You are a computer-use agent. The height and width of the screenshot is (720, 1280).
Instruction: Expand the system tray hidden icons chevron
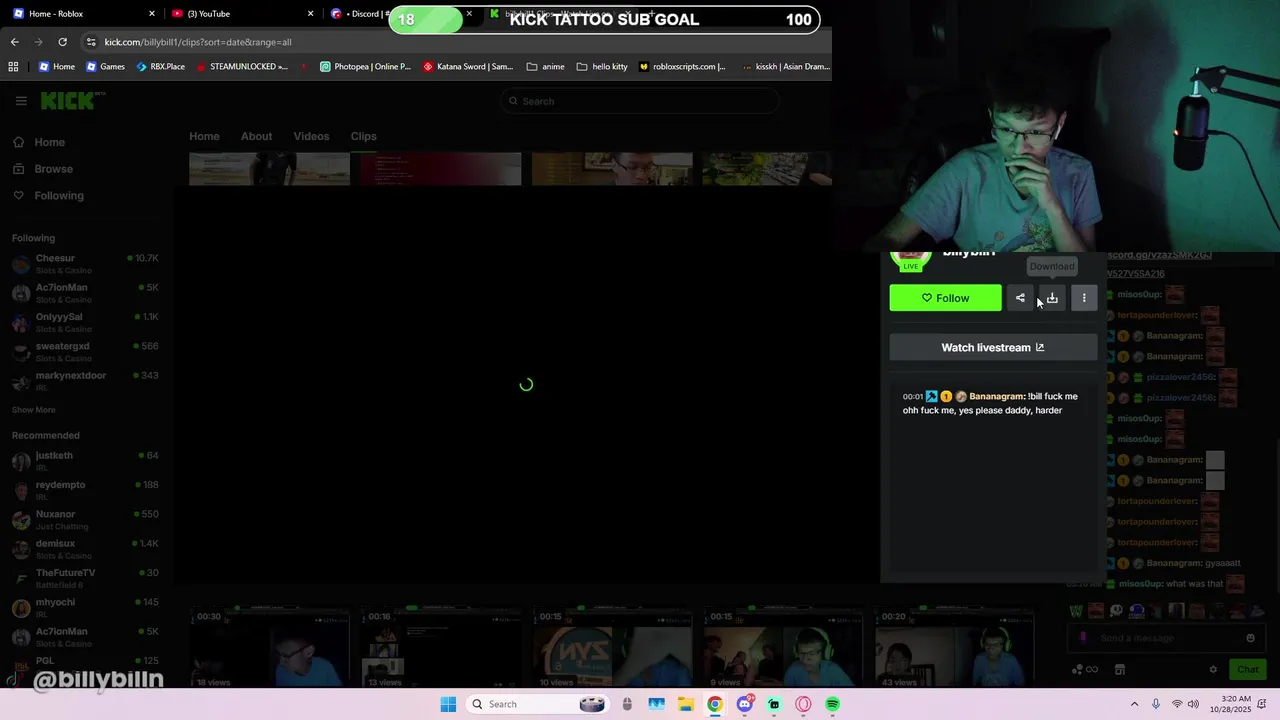coord(1134,704)
